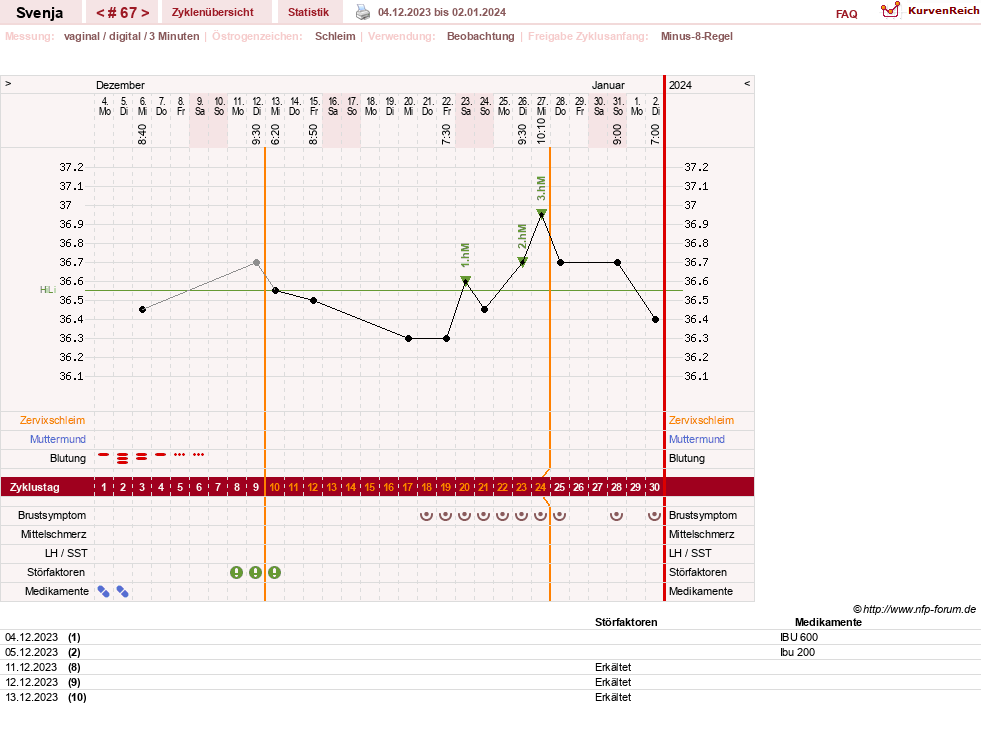This screenshot has width=981, height=741.
Task: Click Brustsymptom icon on cycle day 25
Action: (559, 515)
